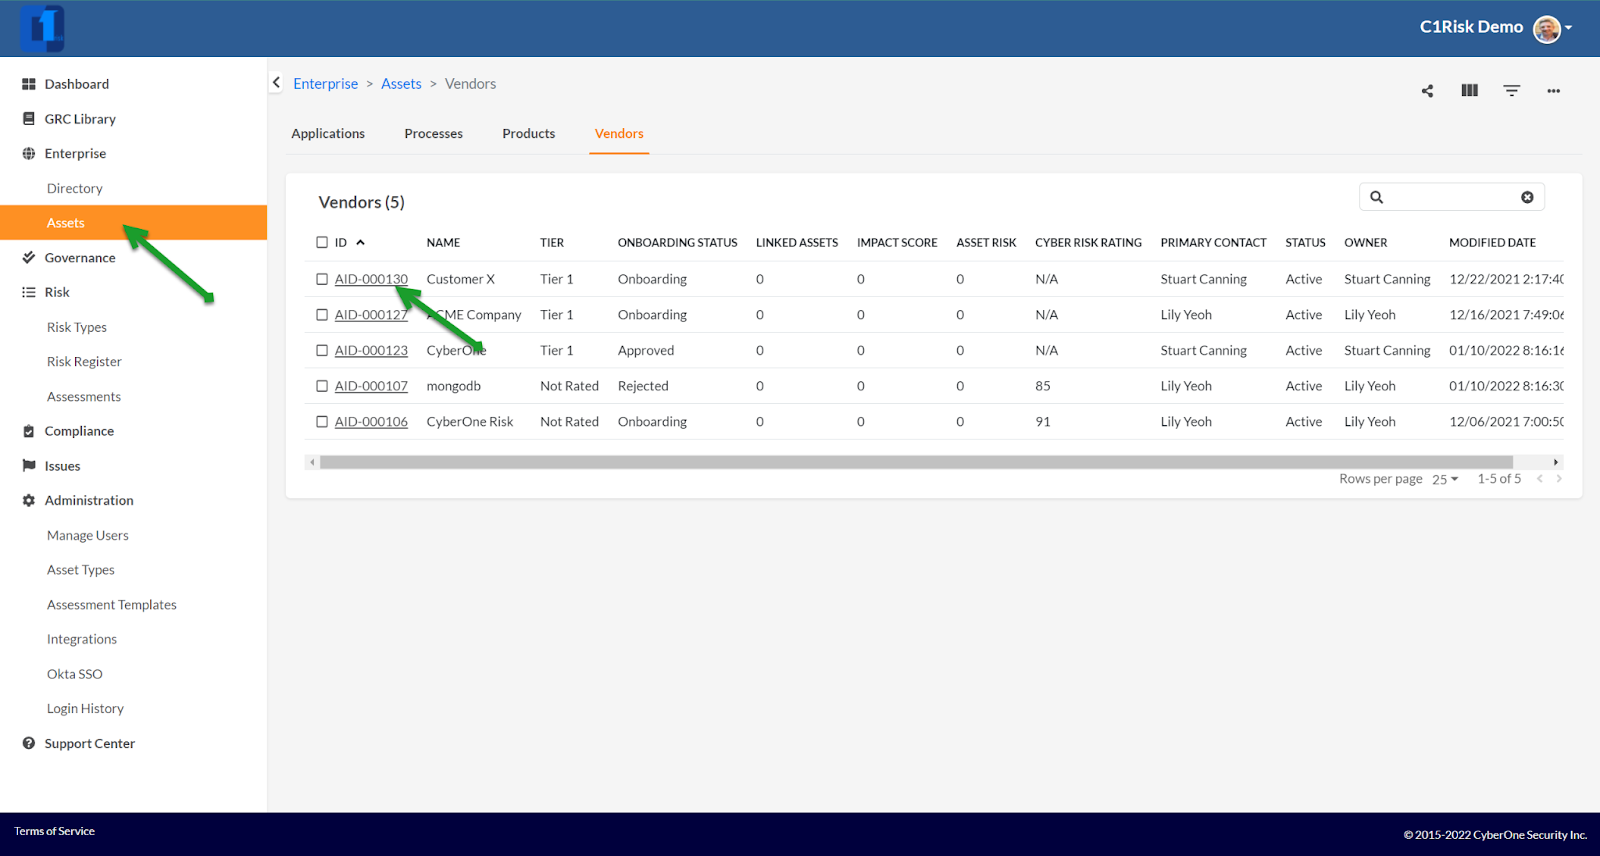1600x856 pixels.
Task: Open vendor AID-000130 link
Action: [x=371, y=279]
